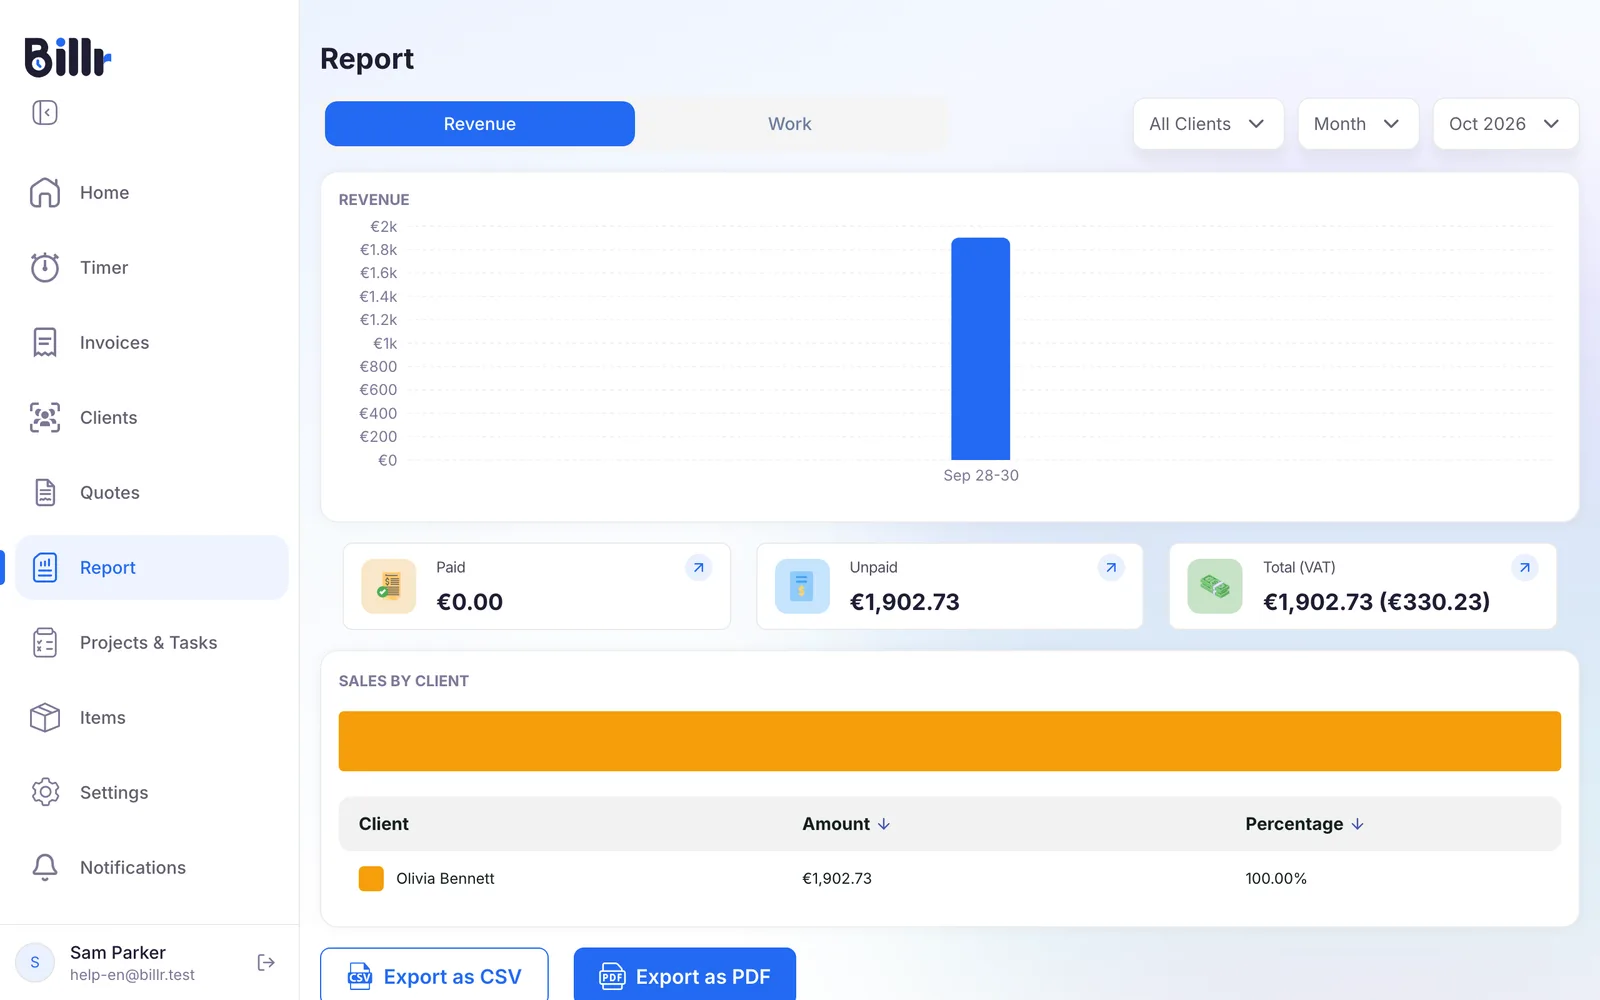Sort by Amount column arrow
Image resolution: width=1600 pixels, height=1000 pixels.
click(x=884, y=824)
